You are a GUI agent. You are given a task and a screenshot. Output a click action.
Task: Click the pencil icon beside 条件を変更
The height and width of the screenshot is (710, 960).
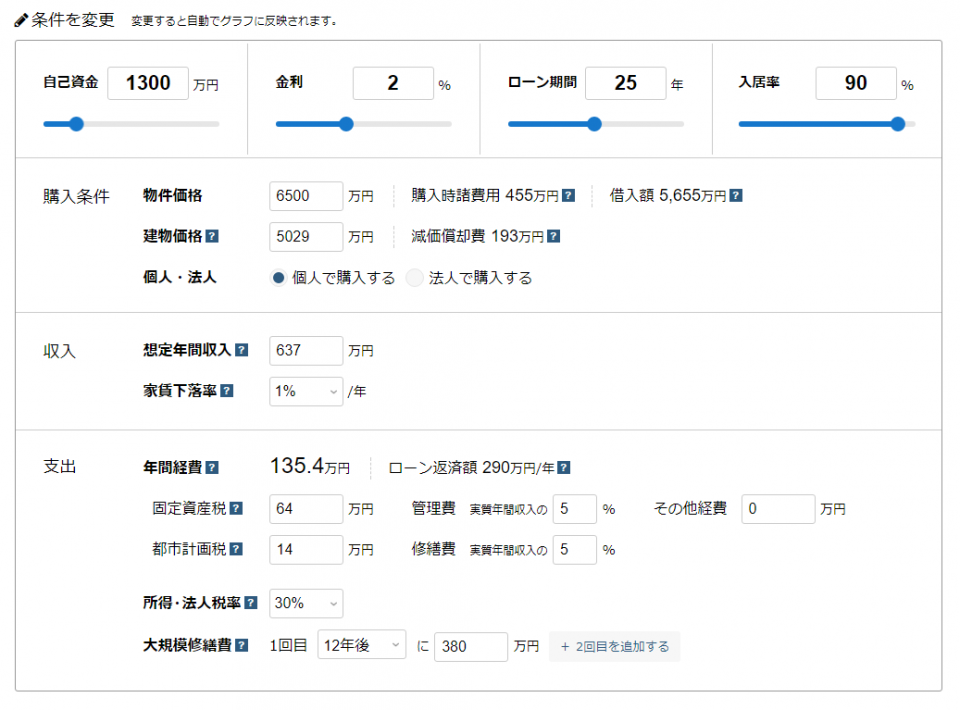pyautogui.click(x=20, y=19)
